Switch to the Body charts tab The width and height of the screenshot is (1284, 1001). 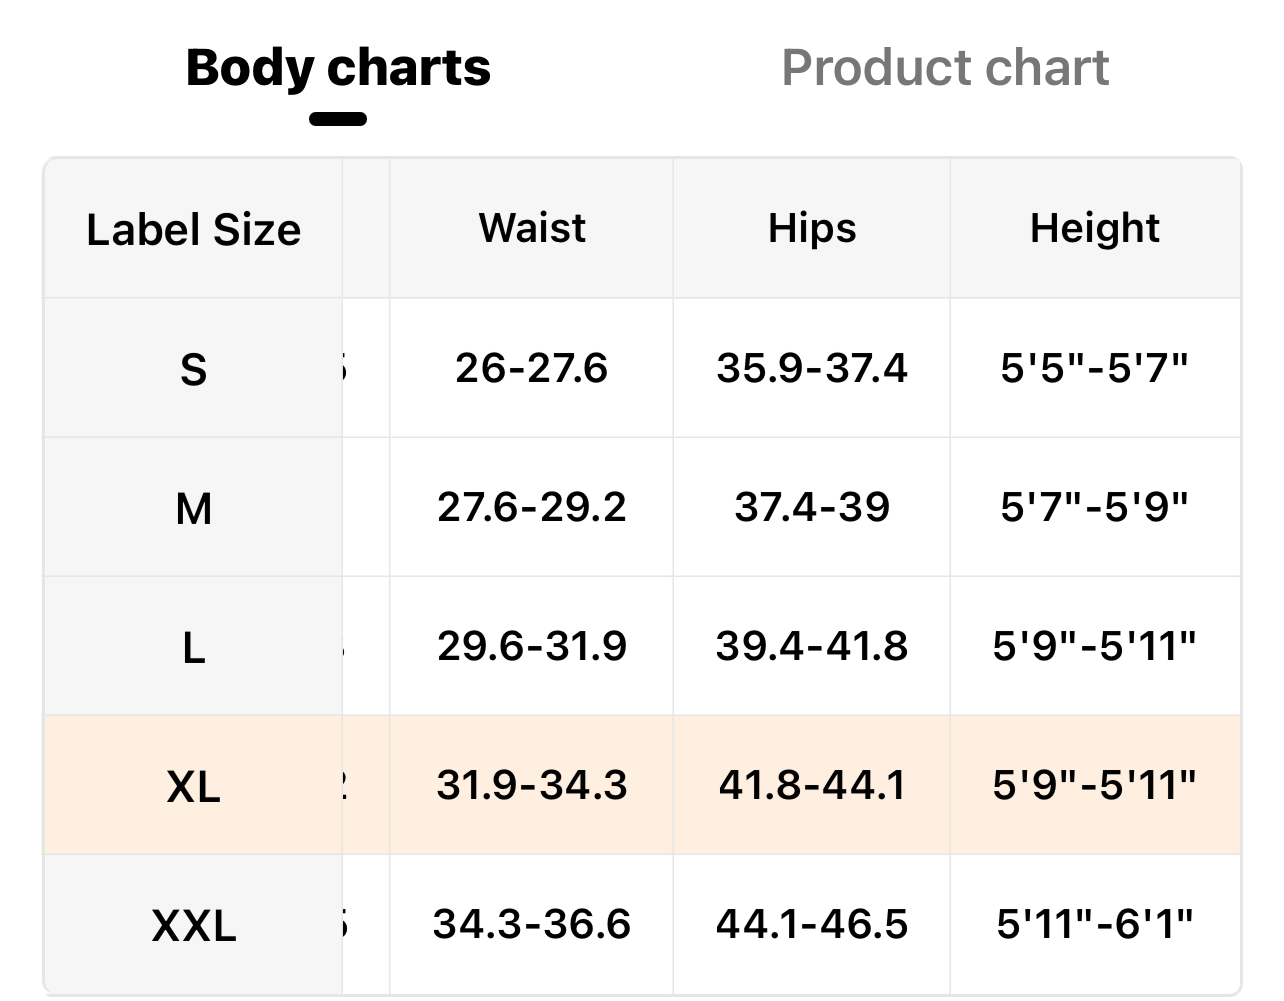pyautogui.click(x=338, y=68)
